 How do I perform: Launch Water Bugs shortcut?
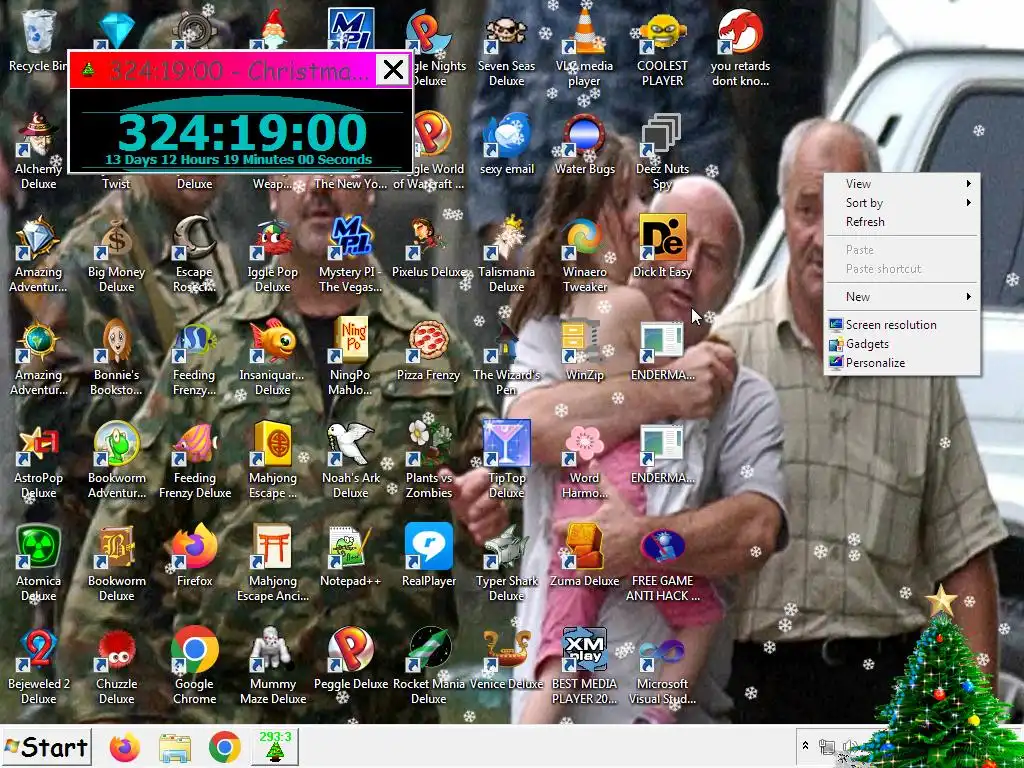(x=584, y=144)
